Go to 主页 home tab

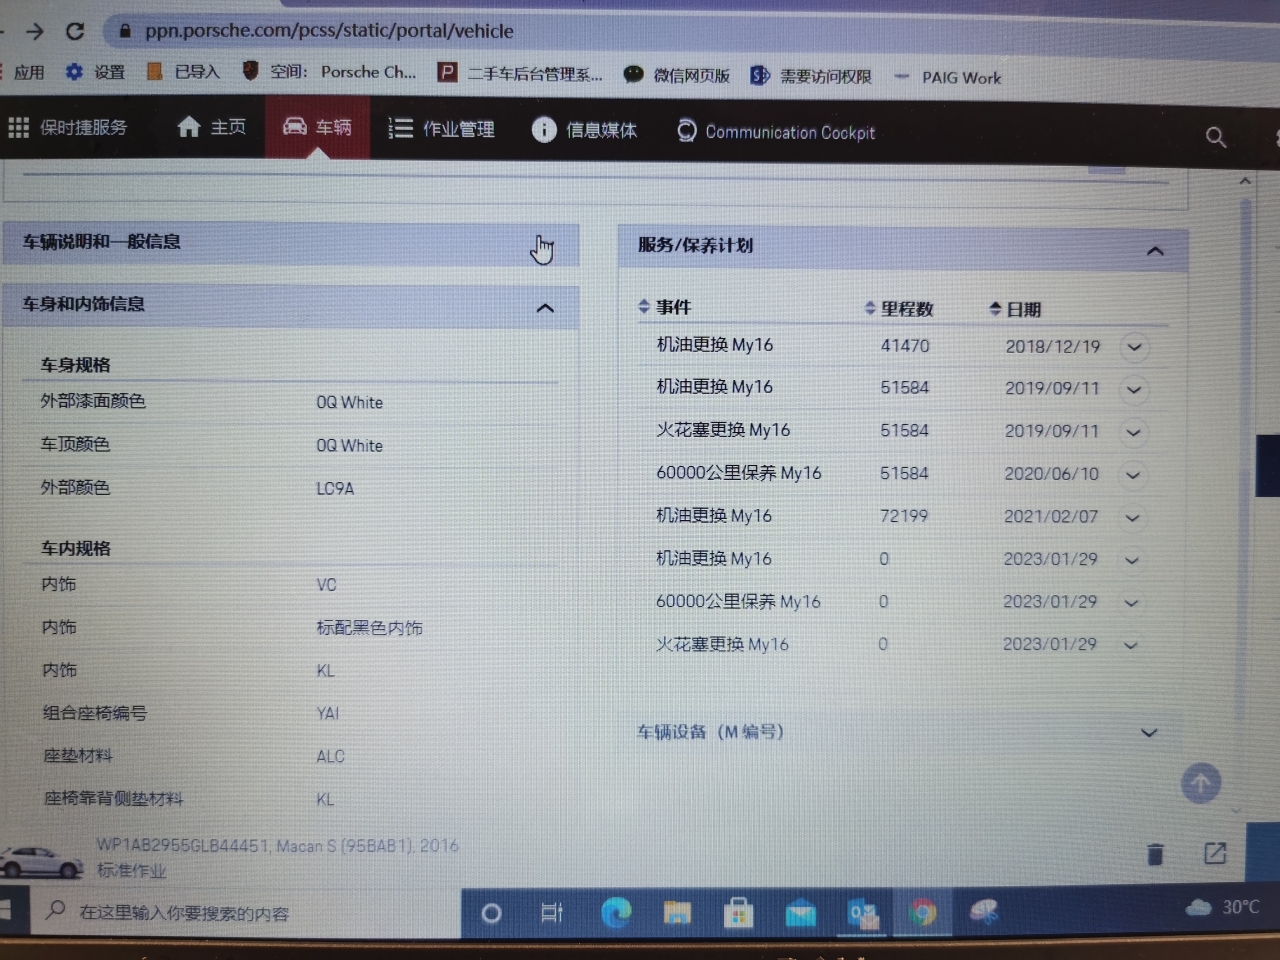coord(211,127)
